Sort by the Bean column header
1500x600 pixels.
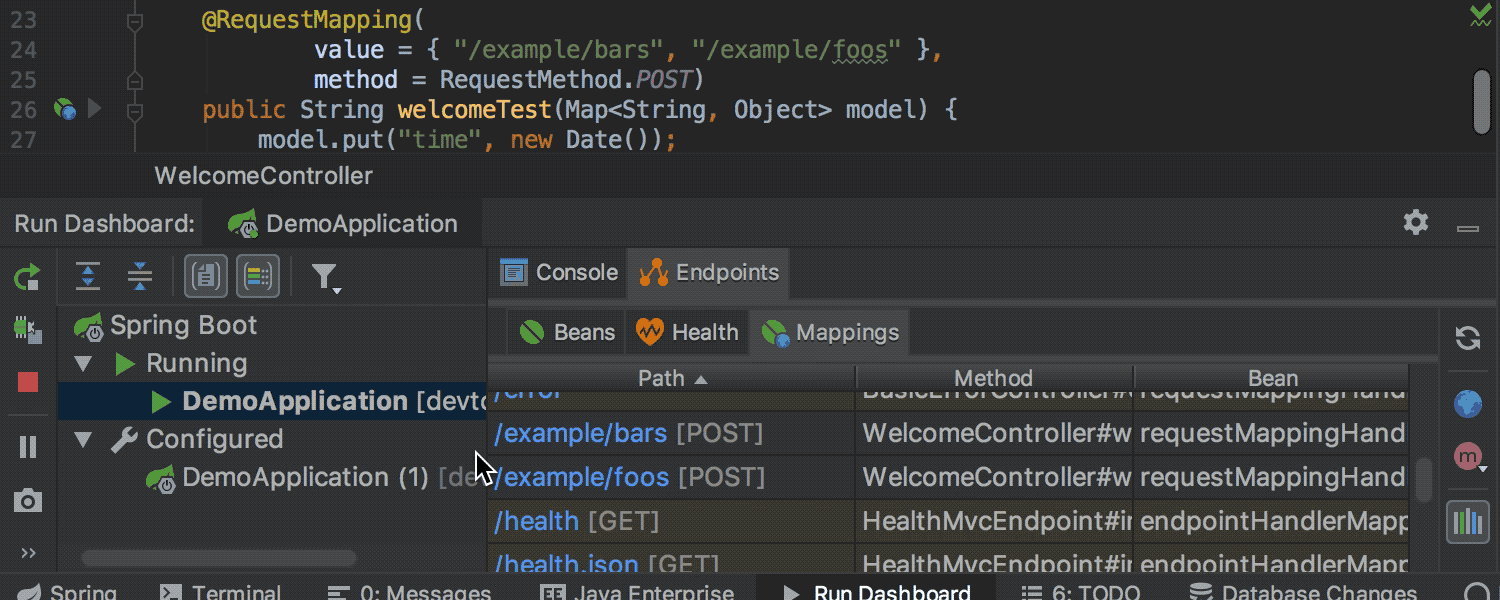pyautogui.click(x=1272, y=378)
